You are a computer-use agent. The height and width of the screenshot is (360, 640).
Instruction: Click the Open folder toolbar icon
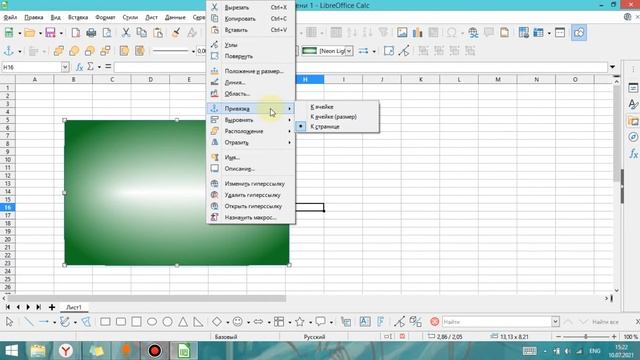tap(29, 33)
